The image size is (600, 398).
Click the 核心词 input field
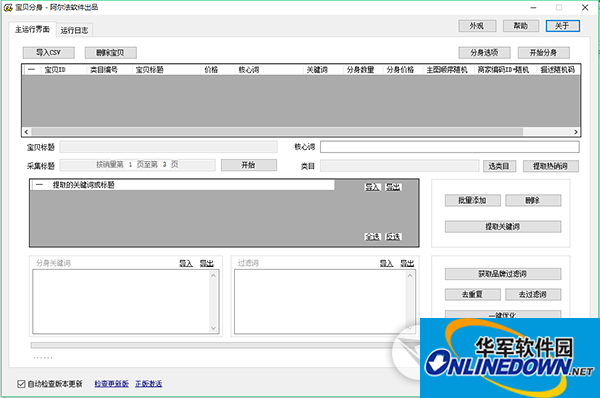(450, 147)
